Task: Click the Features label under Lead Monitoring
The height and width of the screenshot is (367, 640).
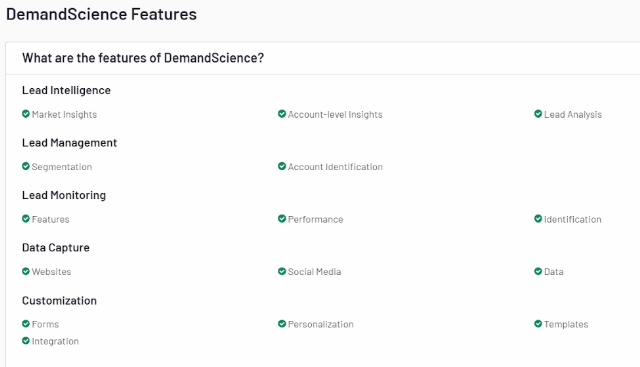Action: coord(51,220)
